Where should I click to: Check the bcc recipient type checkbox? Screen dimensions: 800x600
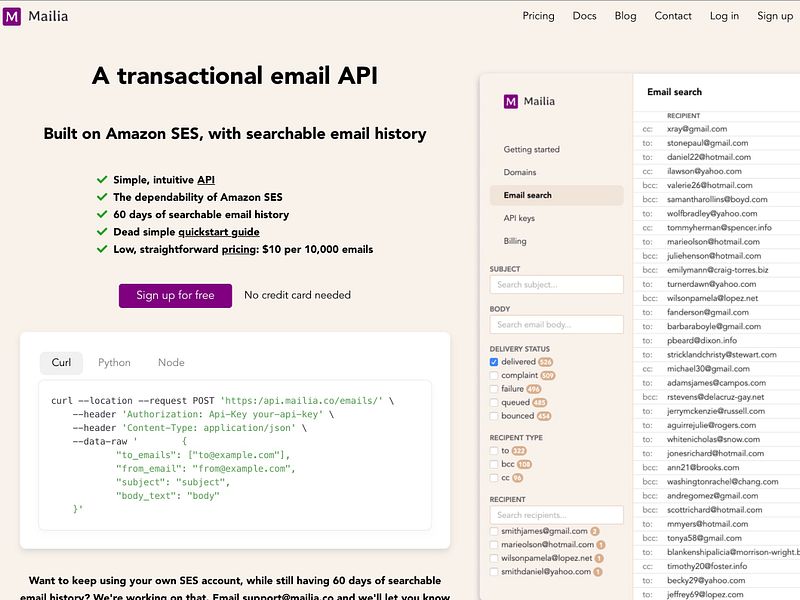point(494,464)
